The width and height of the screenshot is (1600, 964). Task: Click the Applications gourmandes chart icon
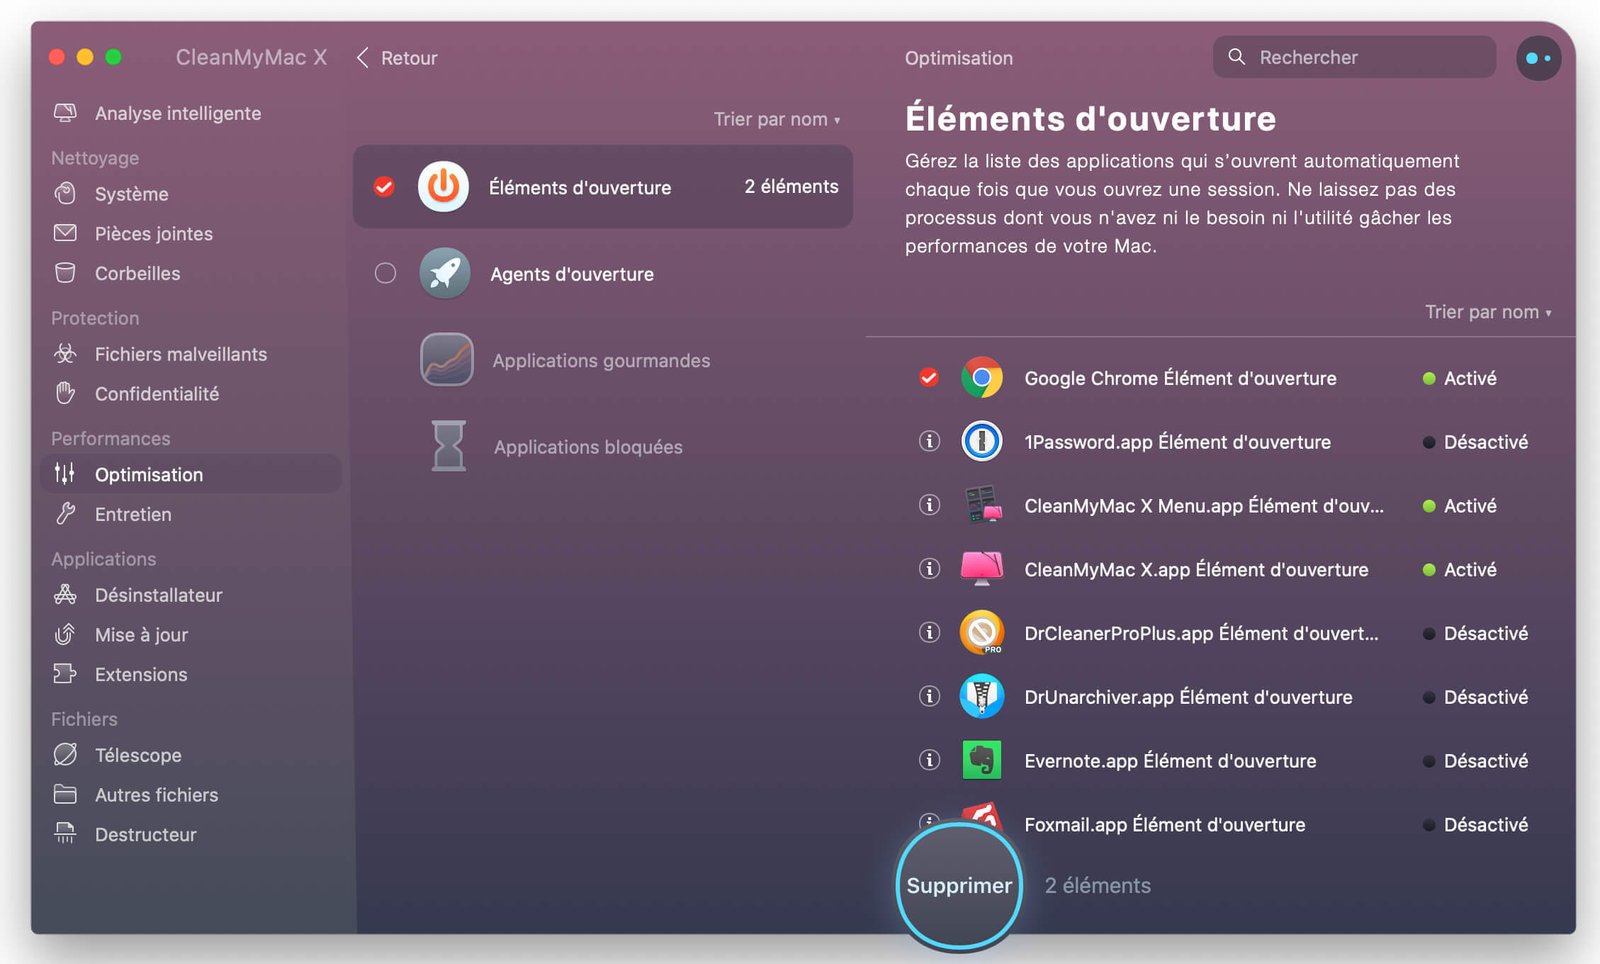446,360
